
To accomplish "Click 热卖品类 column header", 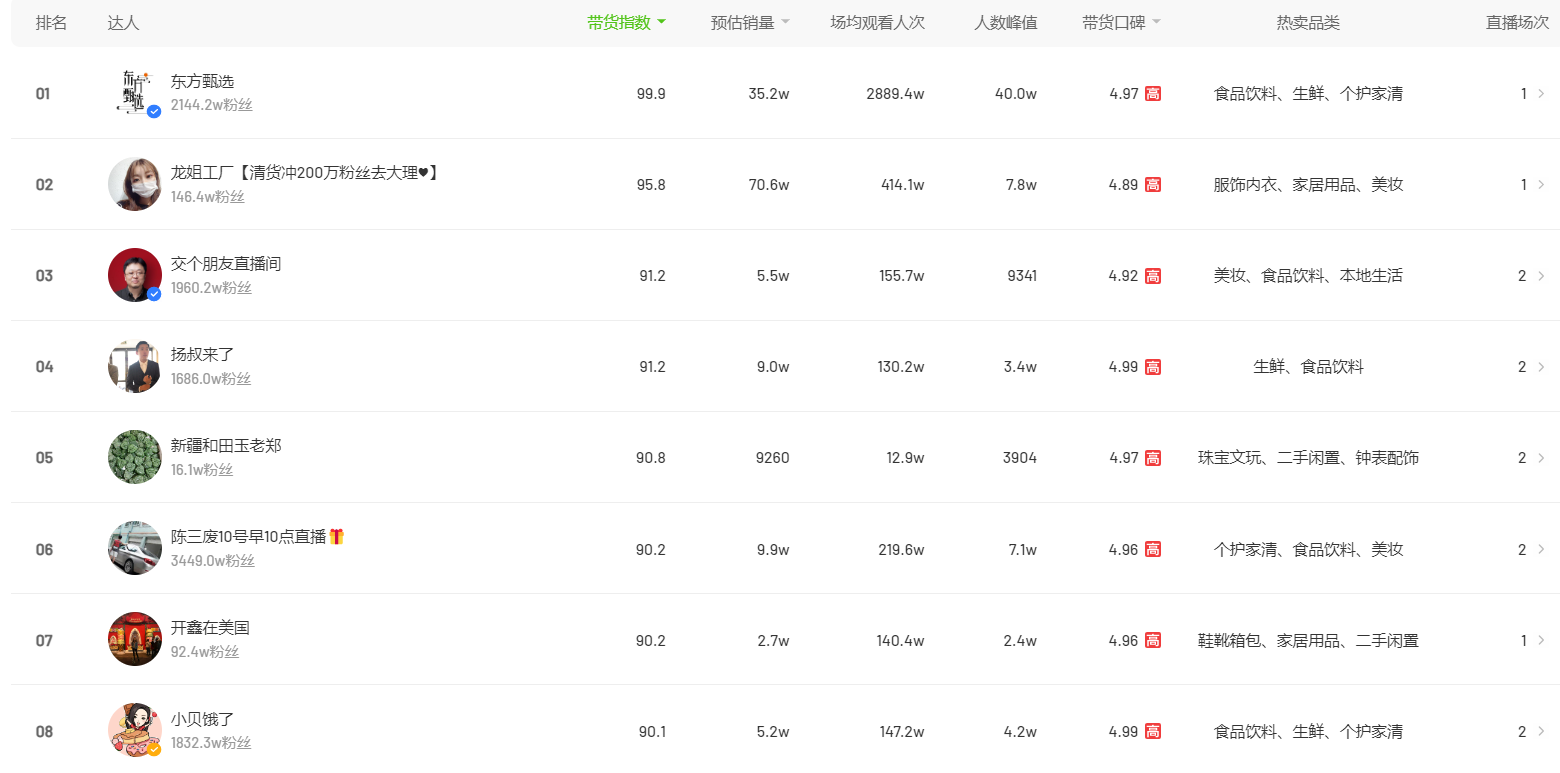I will [1308, 23].
